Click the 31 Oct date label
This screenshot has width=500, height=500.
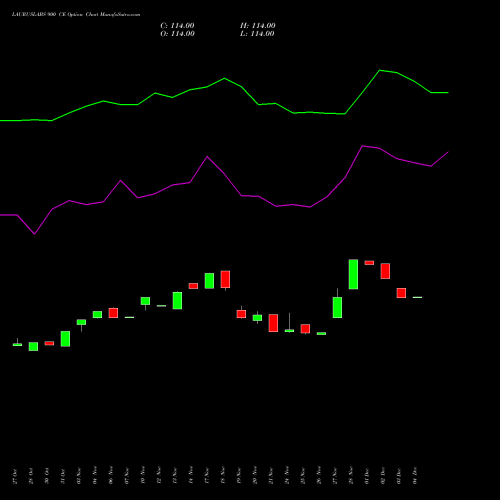63,476
